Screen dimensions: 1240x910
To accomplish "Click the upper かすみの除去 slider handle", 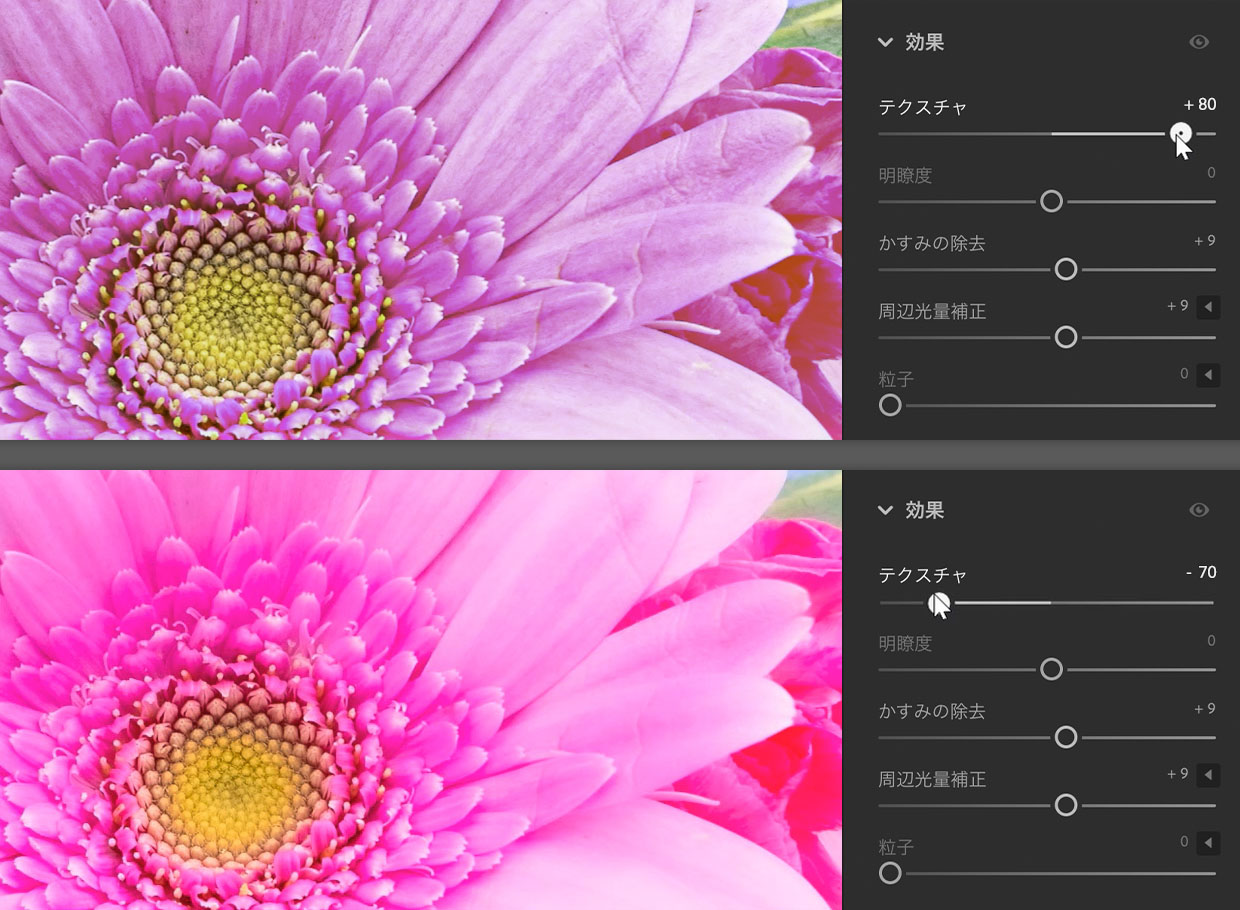I will [x=1066, y=269].
